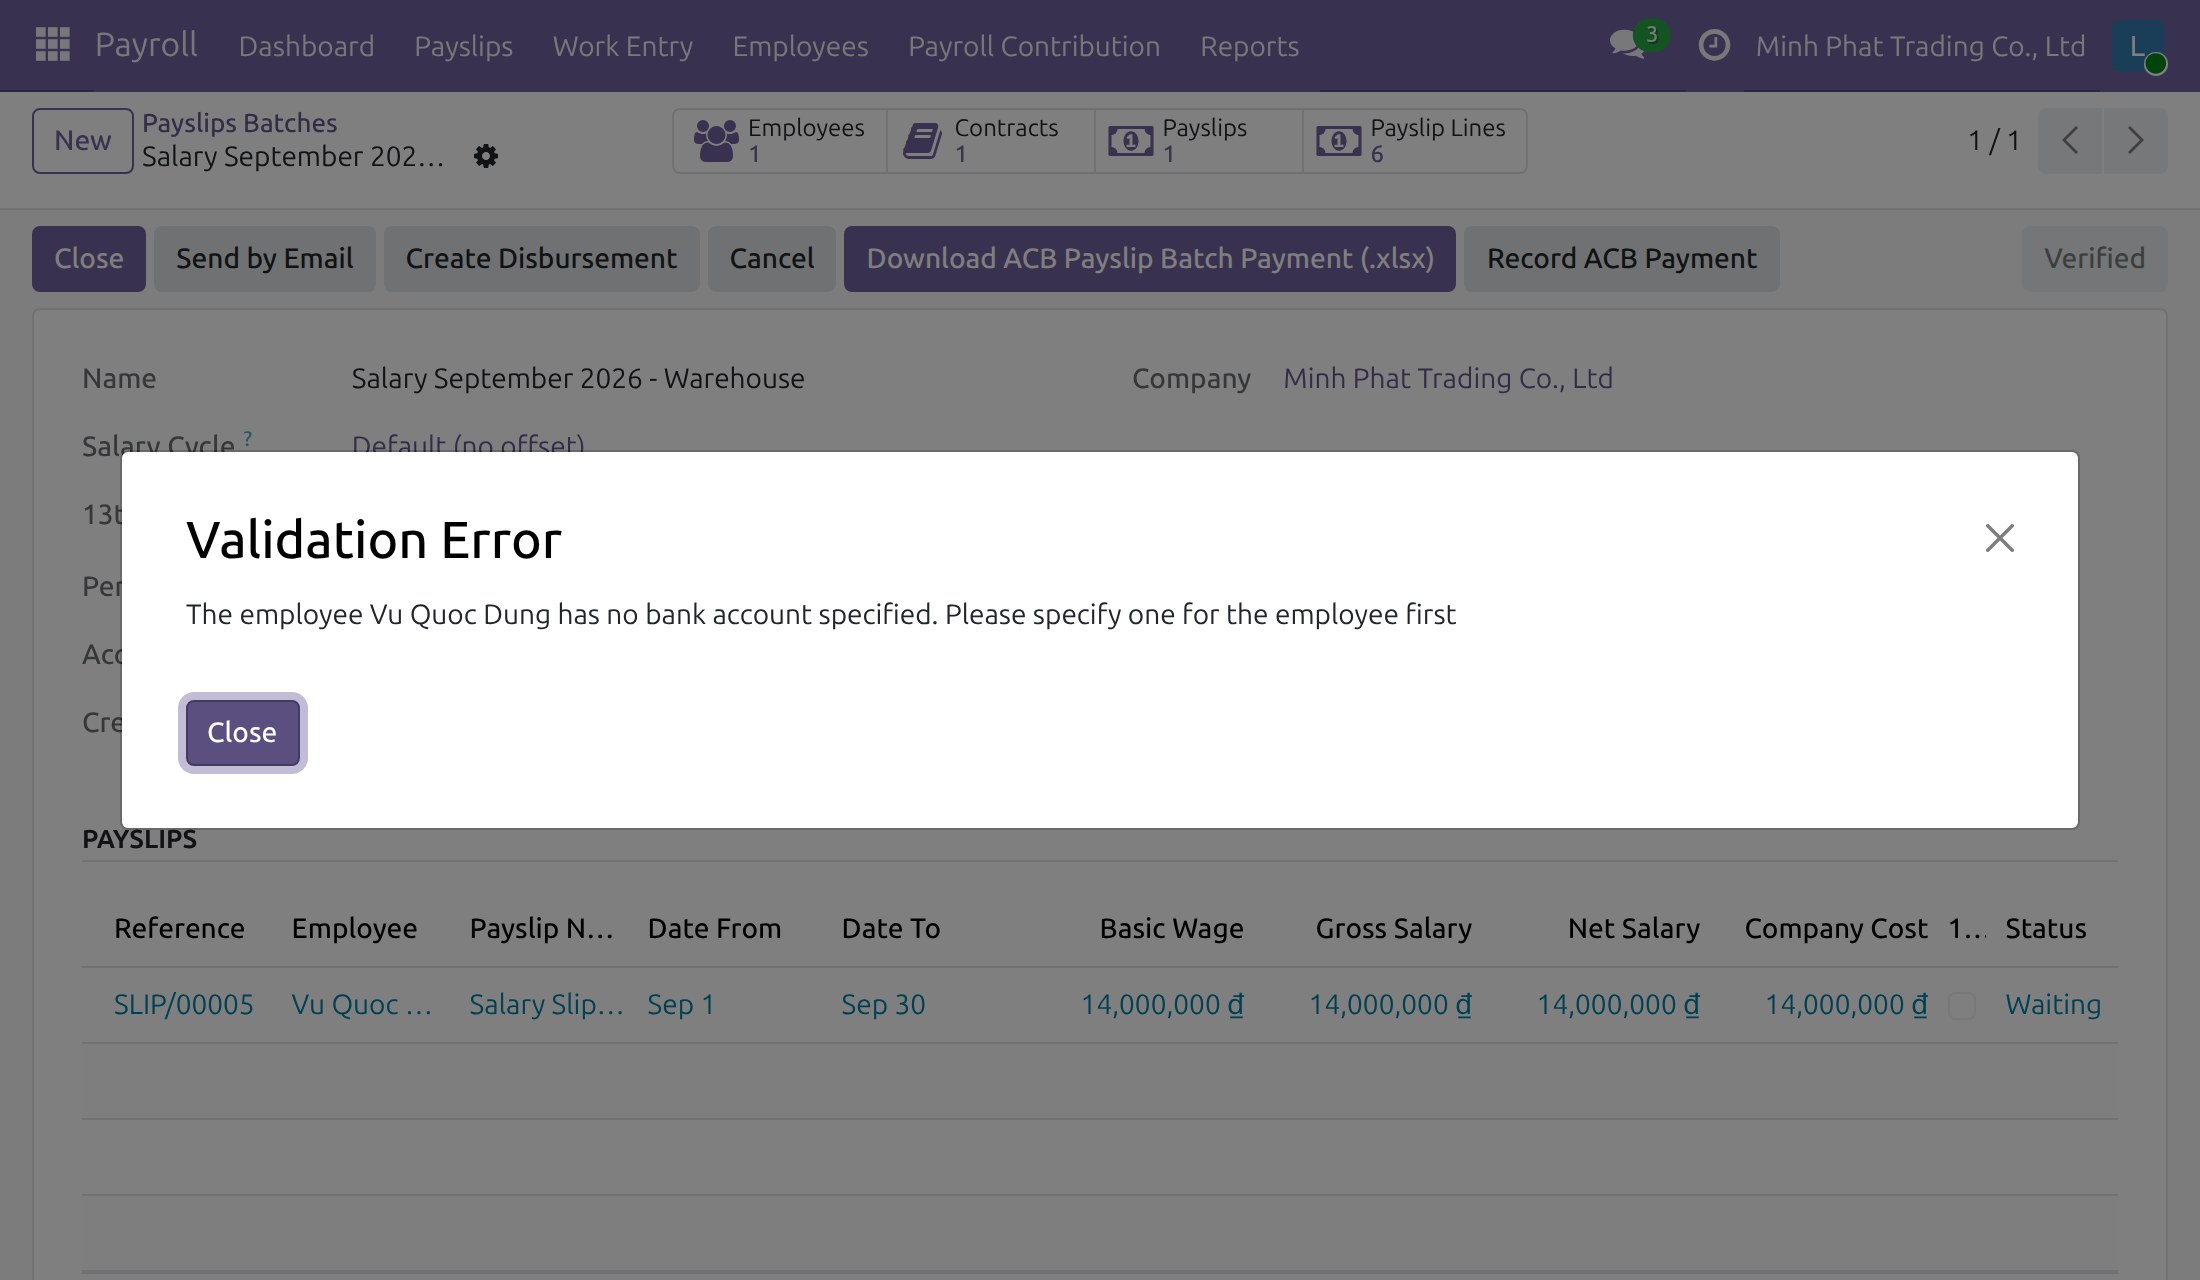
Task: Download ACB Payslip Batch Payment xlsx
Action: point(1150,259)
